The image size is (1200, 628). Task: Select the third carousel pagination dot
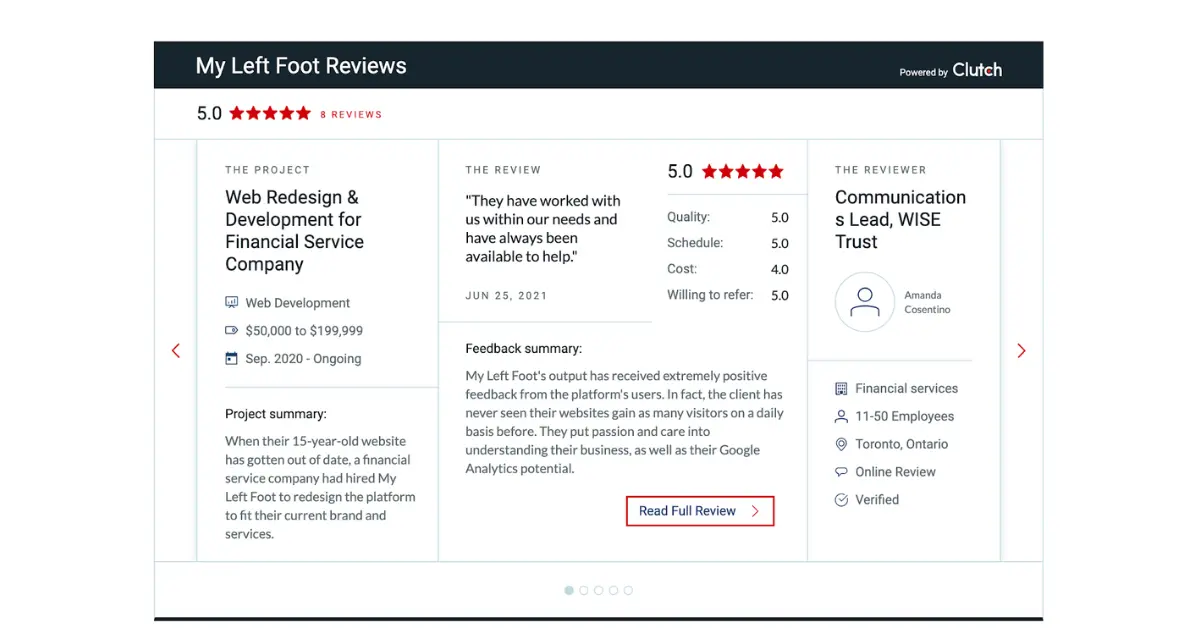pyautogui.click(x=599, y=590)
